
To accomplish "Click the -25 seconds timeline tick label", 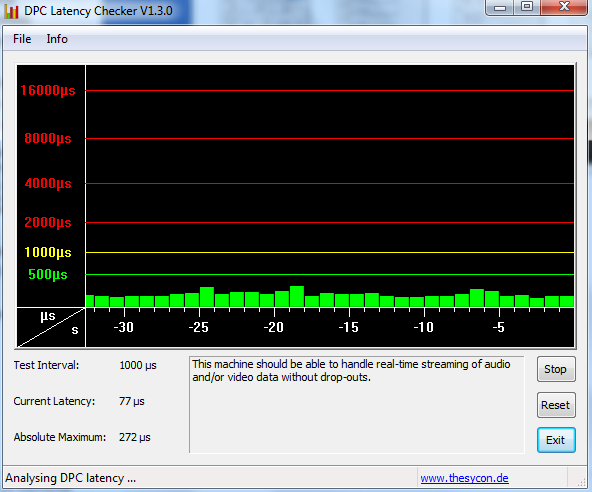I will point(199,327).
